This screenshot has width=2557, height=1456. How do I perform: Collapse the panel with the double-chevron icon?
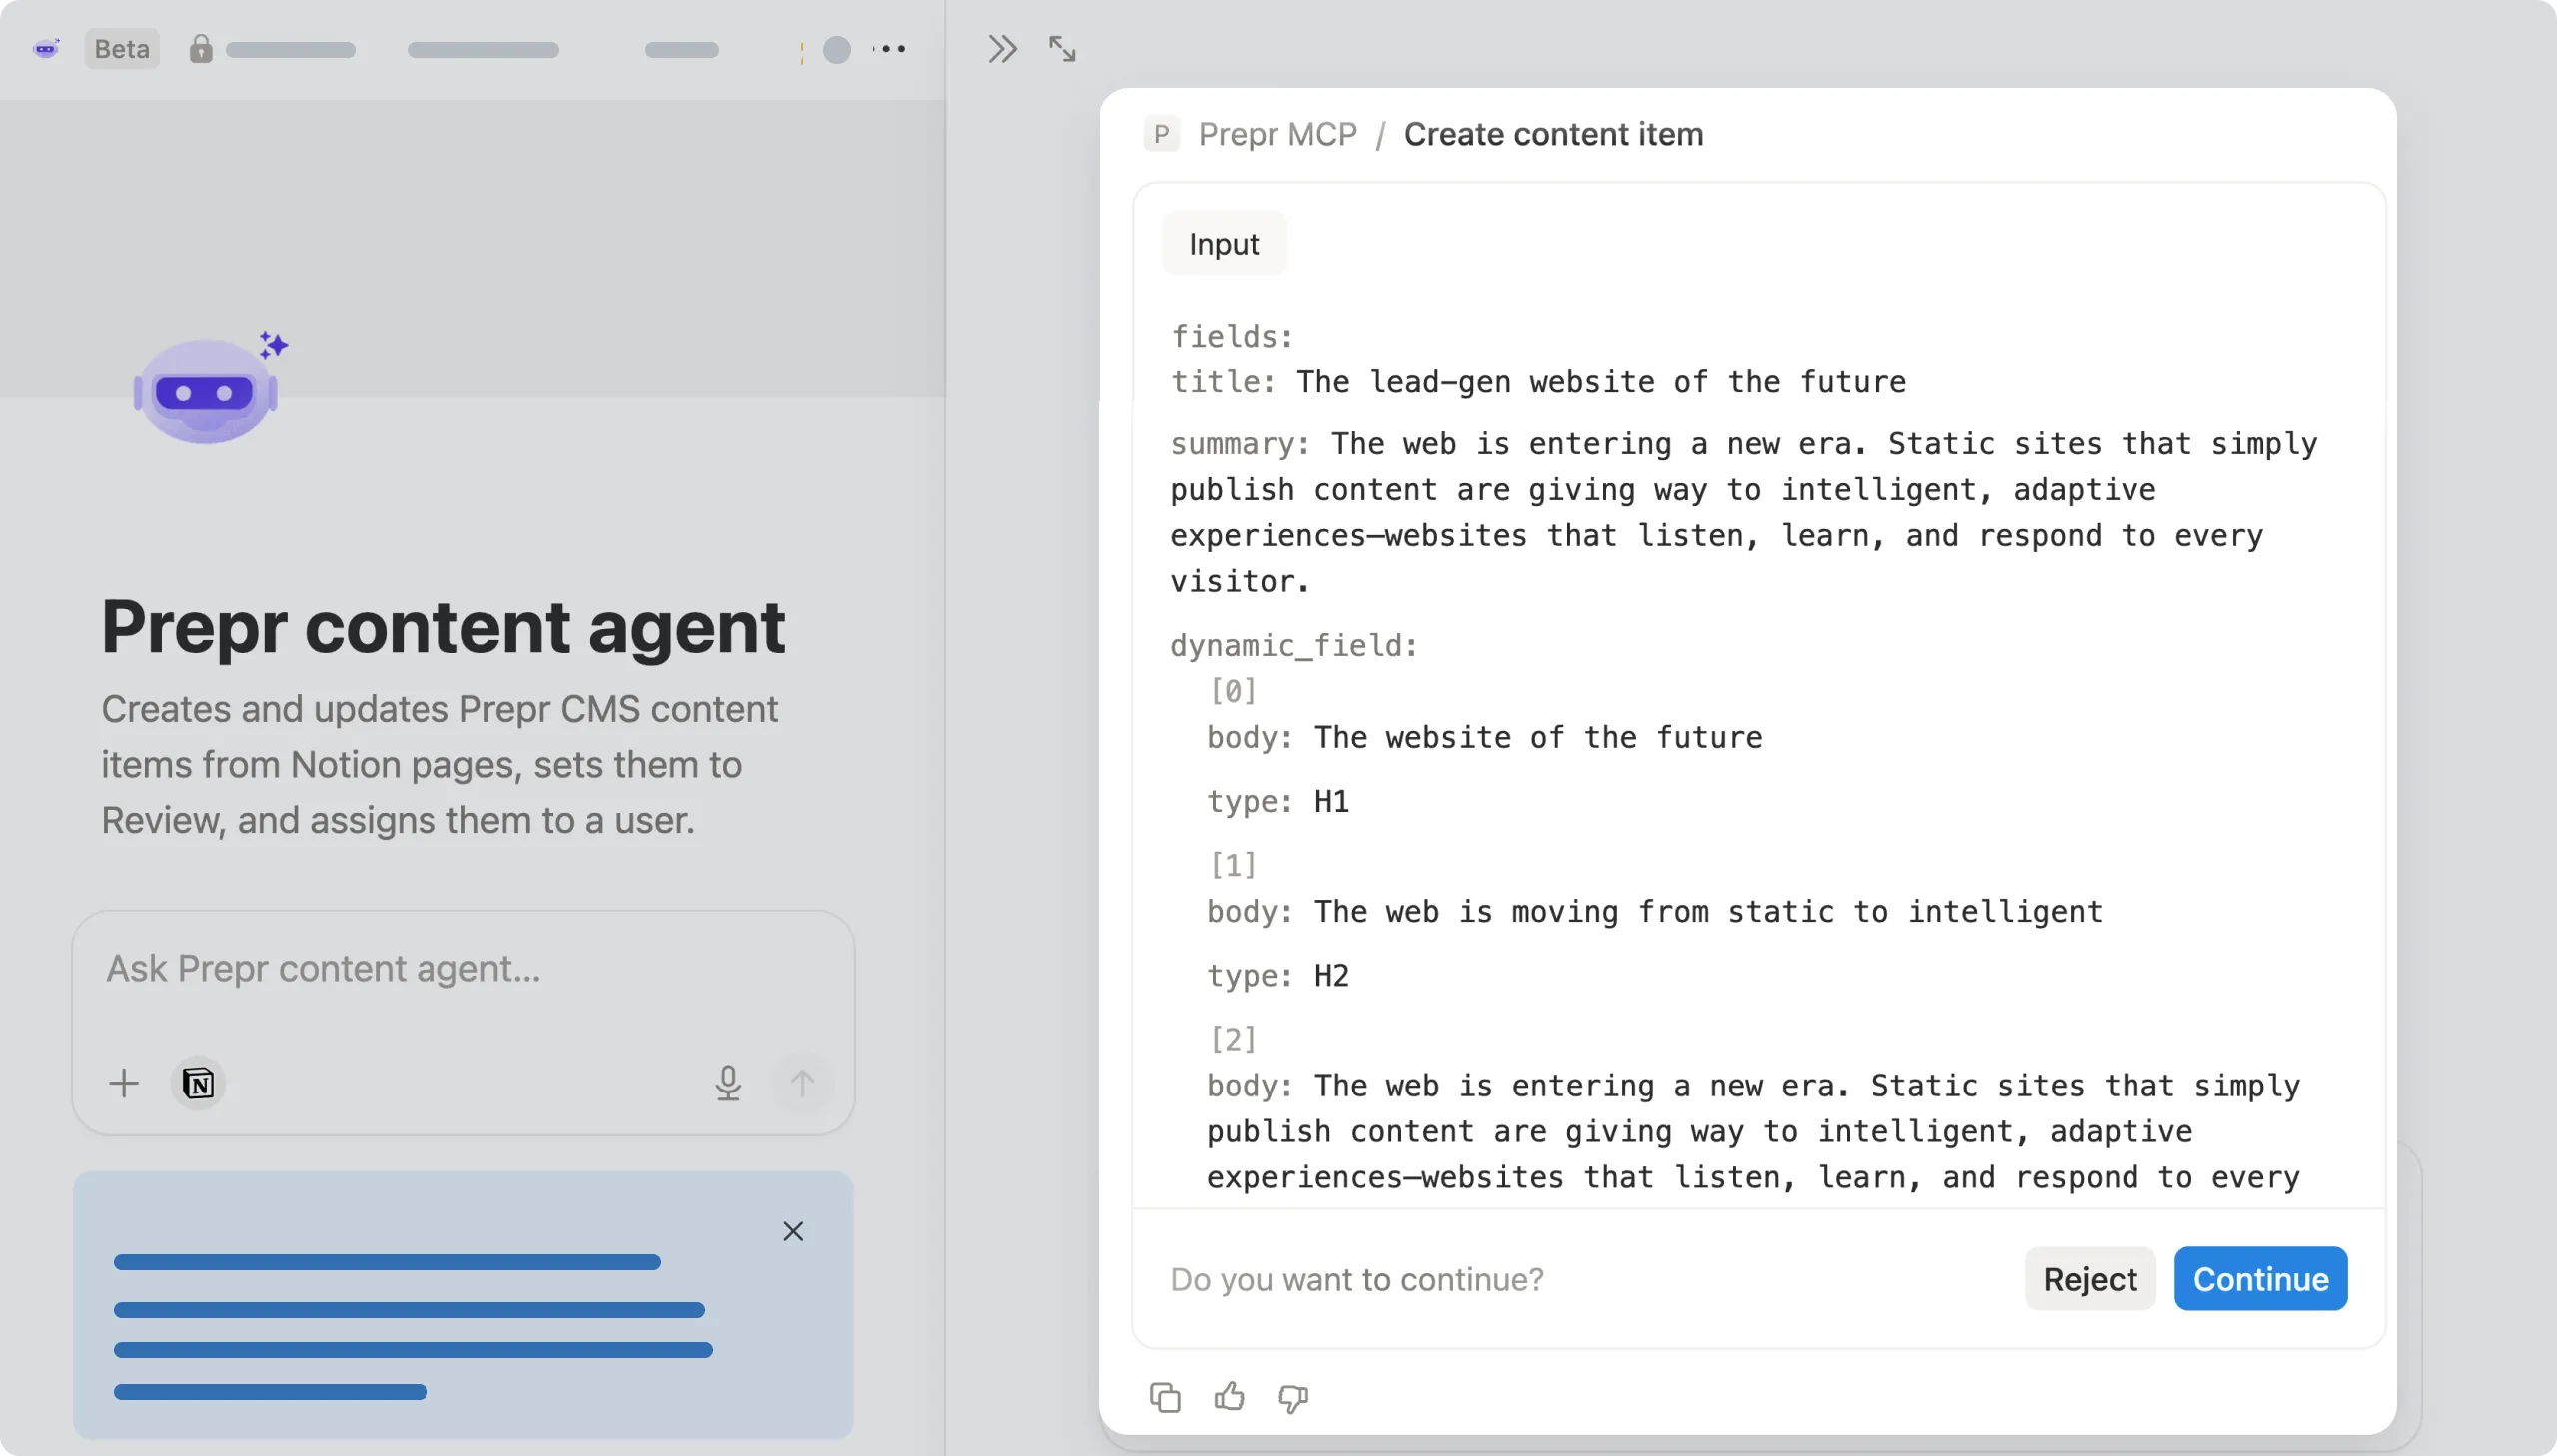pos(1001,47)
